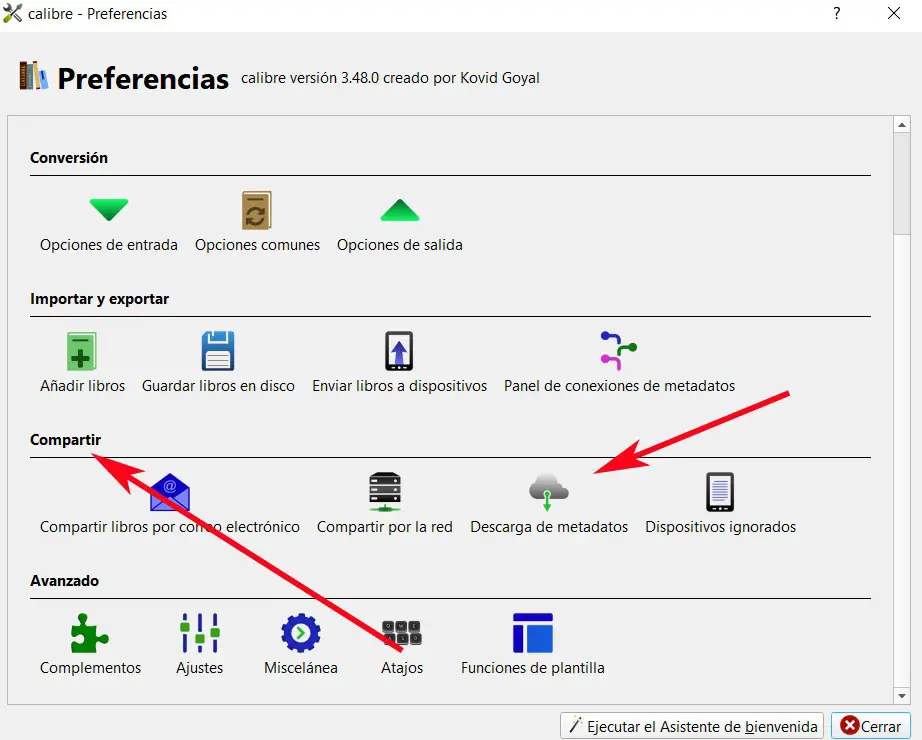This screenshot has width=922, height=740.
Task: Click calibre versión 3.48.0 text
Action: tap(390, 78)
